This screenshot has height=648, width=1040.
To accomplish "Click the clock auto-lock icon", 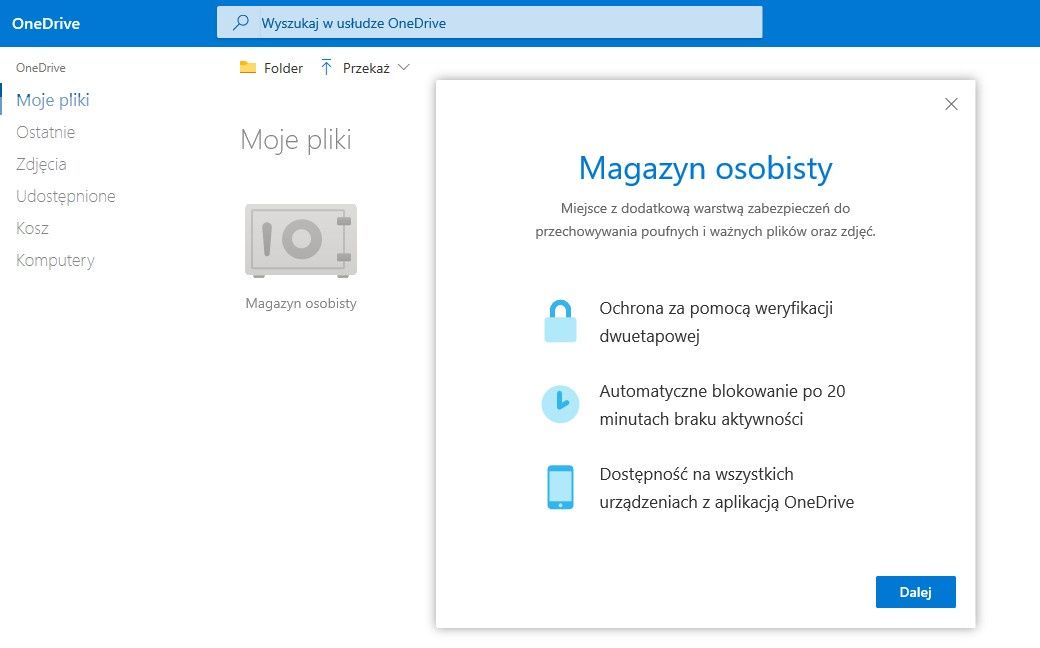I will click(560, 404).
